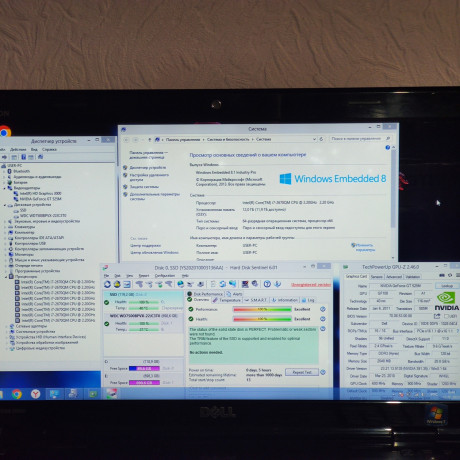Click the scan hardware icon in Device Manager toolbar
This screenshot has height=460, width=460.
pos(40,157)
